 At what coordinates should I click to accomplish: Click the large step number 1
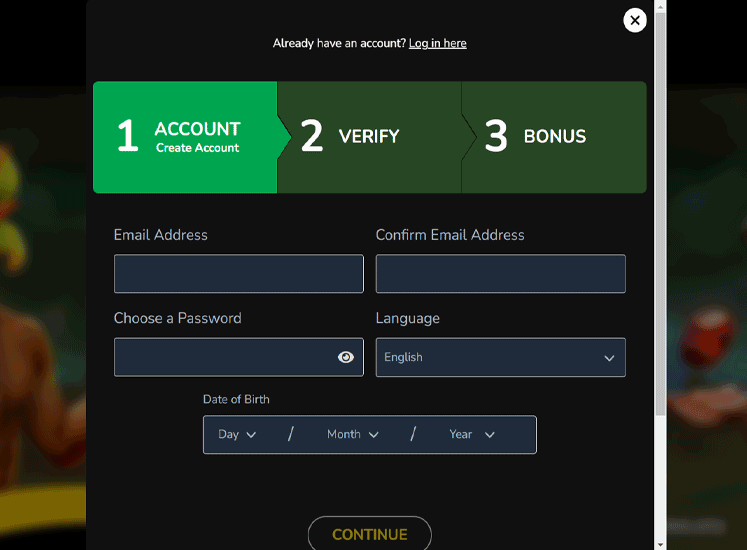coord(127,137)
